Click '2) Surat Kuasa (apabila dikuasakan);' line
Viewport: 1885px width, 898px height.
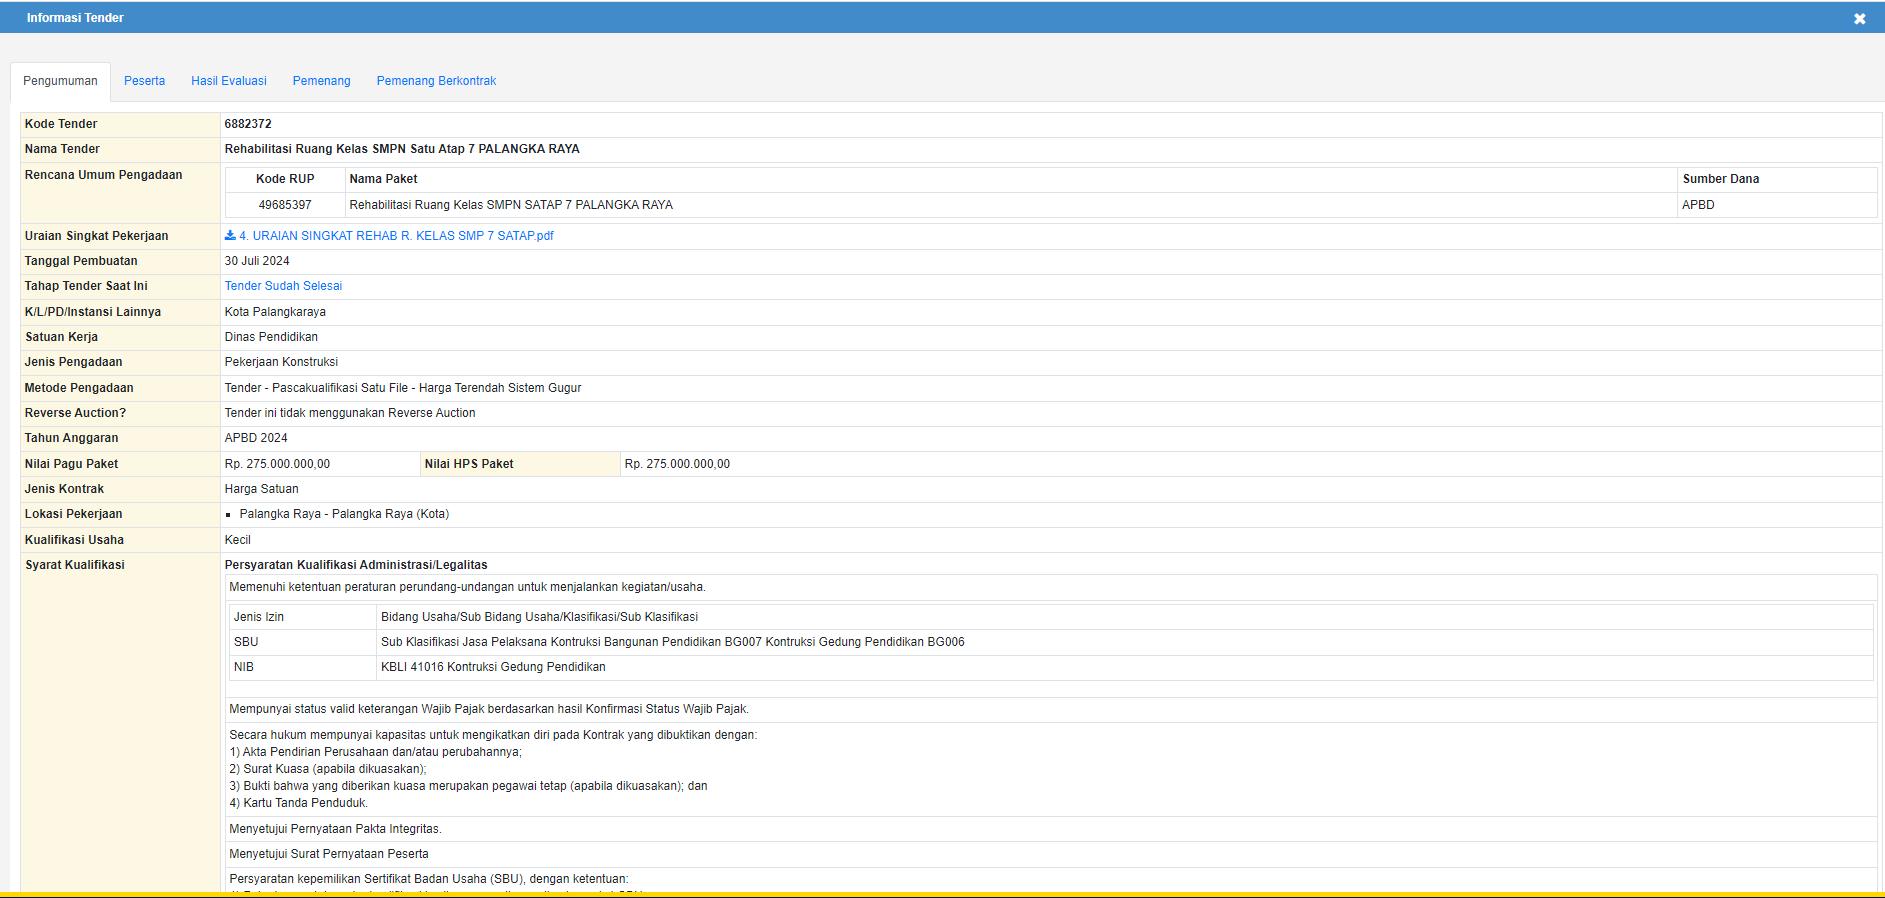tap(328, 769)
